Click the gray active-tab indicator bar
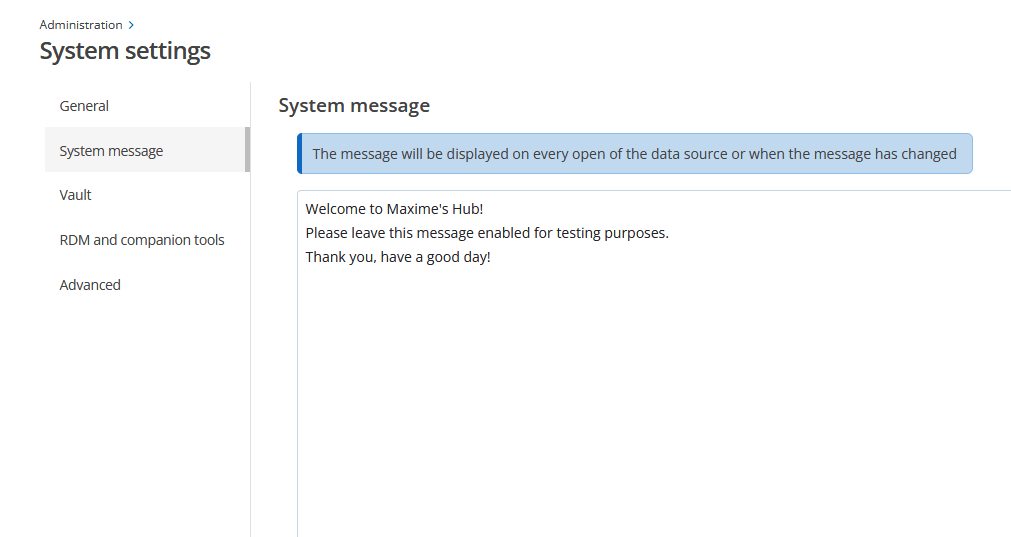The width and height of the screenshot is (1011, 537). [x=247, y=150]
